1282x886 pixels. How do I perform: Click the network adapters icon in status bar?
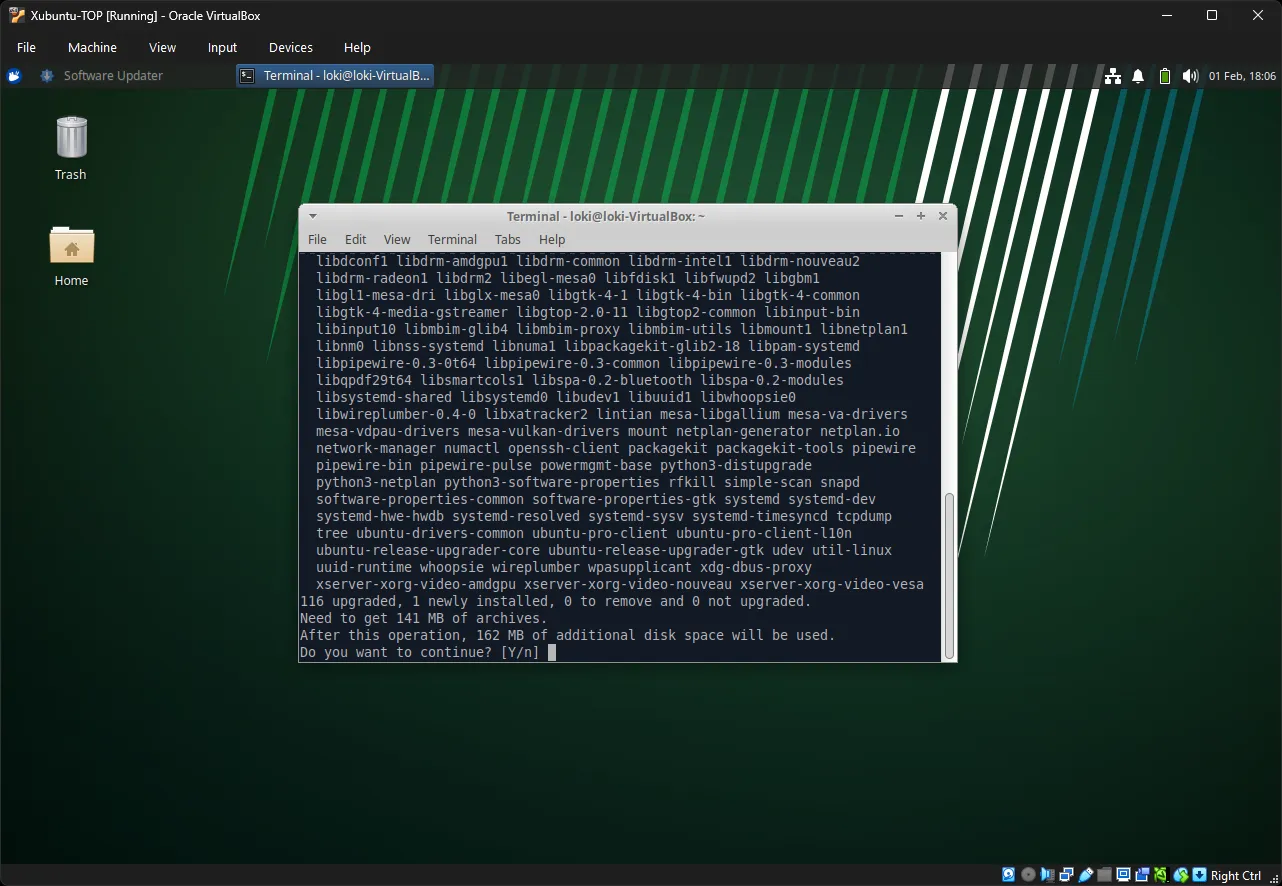[1066, 874]
